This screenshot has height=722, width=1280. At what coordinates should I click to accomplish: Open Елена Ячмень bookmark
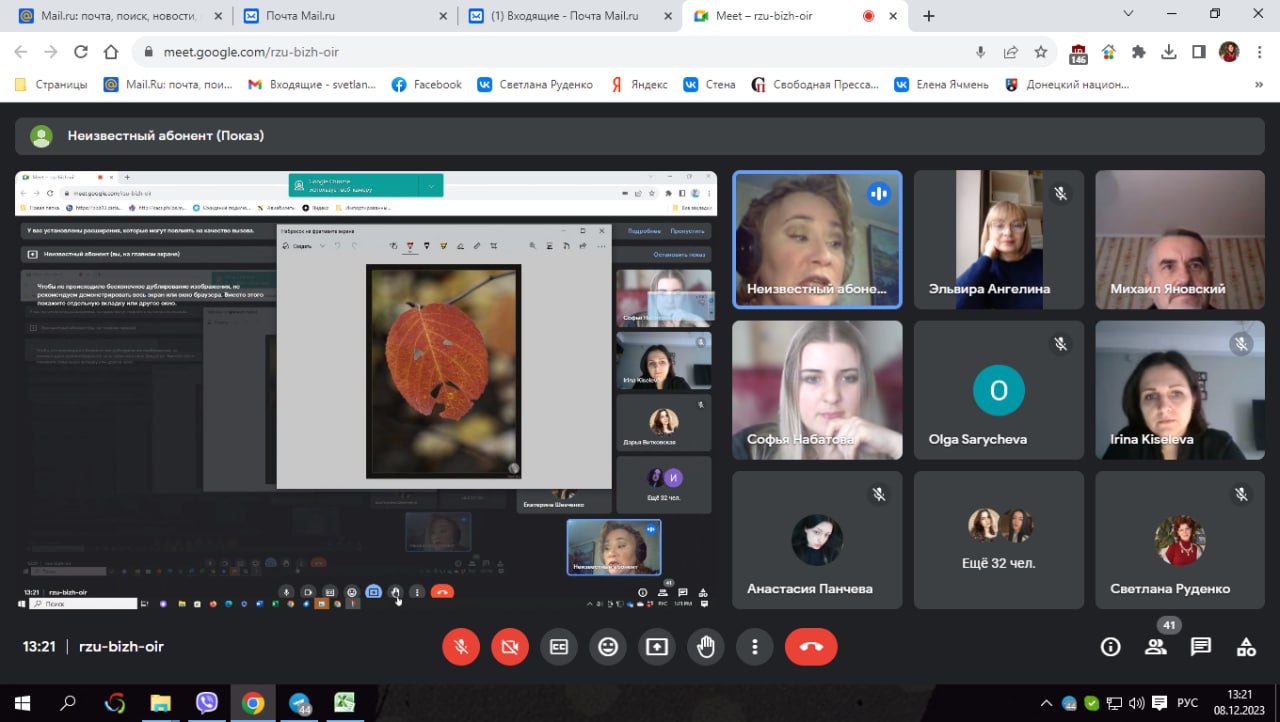941,85
